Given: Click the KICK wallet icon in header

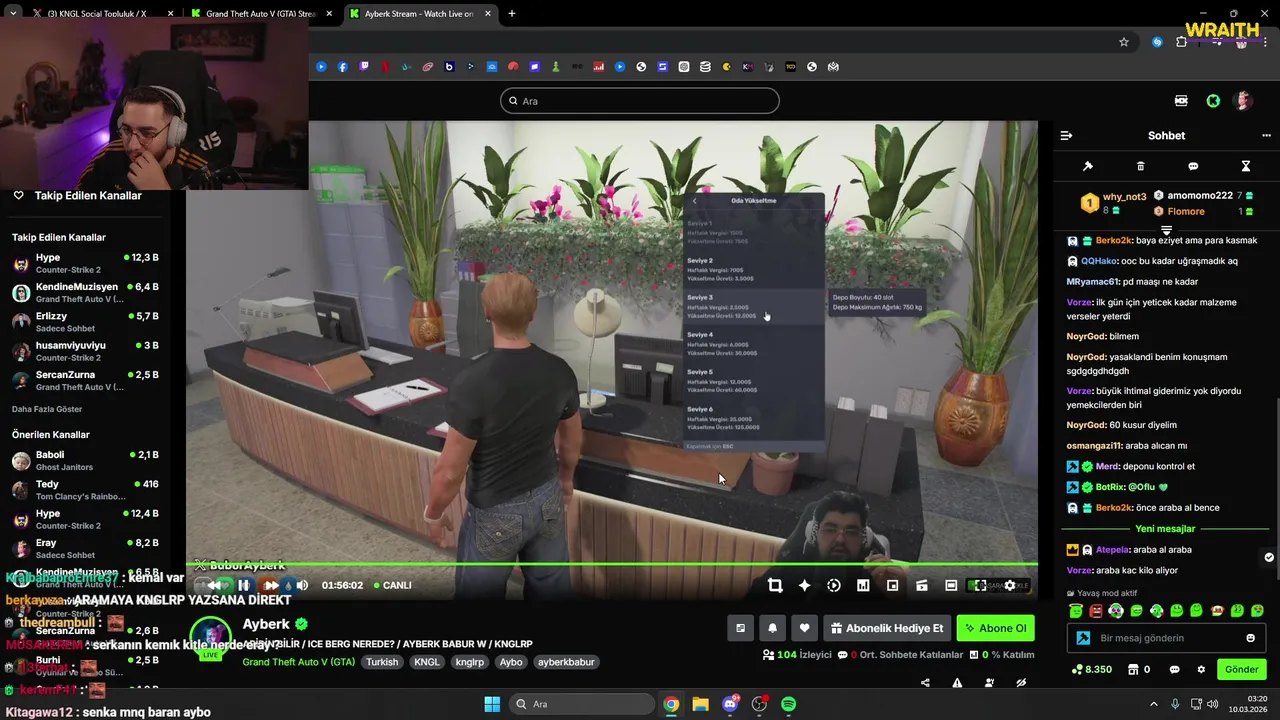Looking at the screenshot, I should [1181, 101].
